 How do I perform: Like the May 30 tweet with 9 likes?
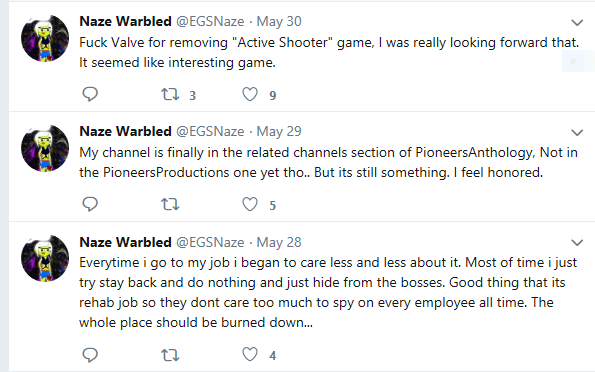[x=250, y=94]
